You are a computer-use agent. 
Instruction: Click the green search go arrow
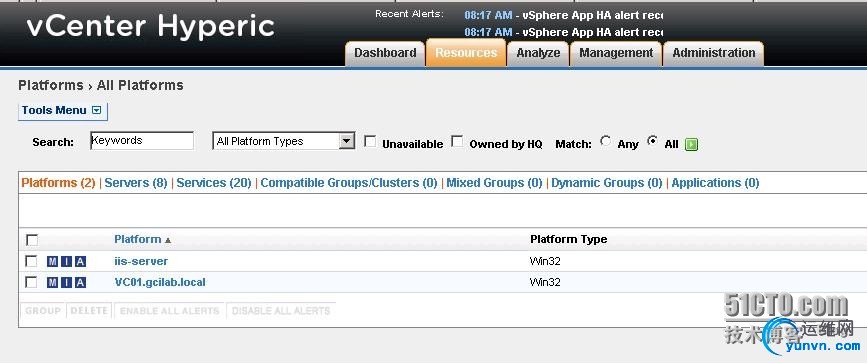tap(691, 145)
